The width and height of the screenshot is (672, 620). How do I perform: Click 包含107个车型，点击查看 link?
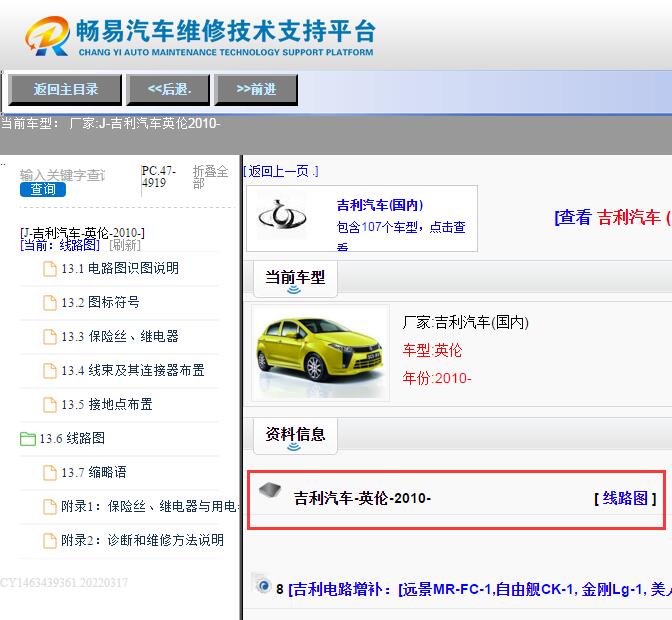[x=401, y=235]
